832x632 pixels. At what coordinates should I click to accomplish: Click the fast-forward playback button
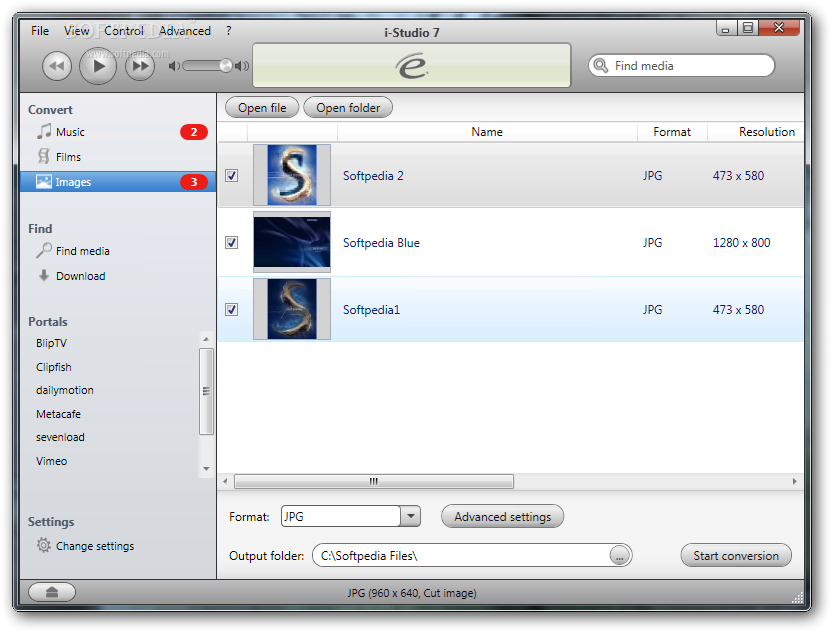[140, 66]
